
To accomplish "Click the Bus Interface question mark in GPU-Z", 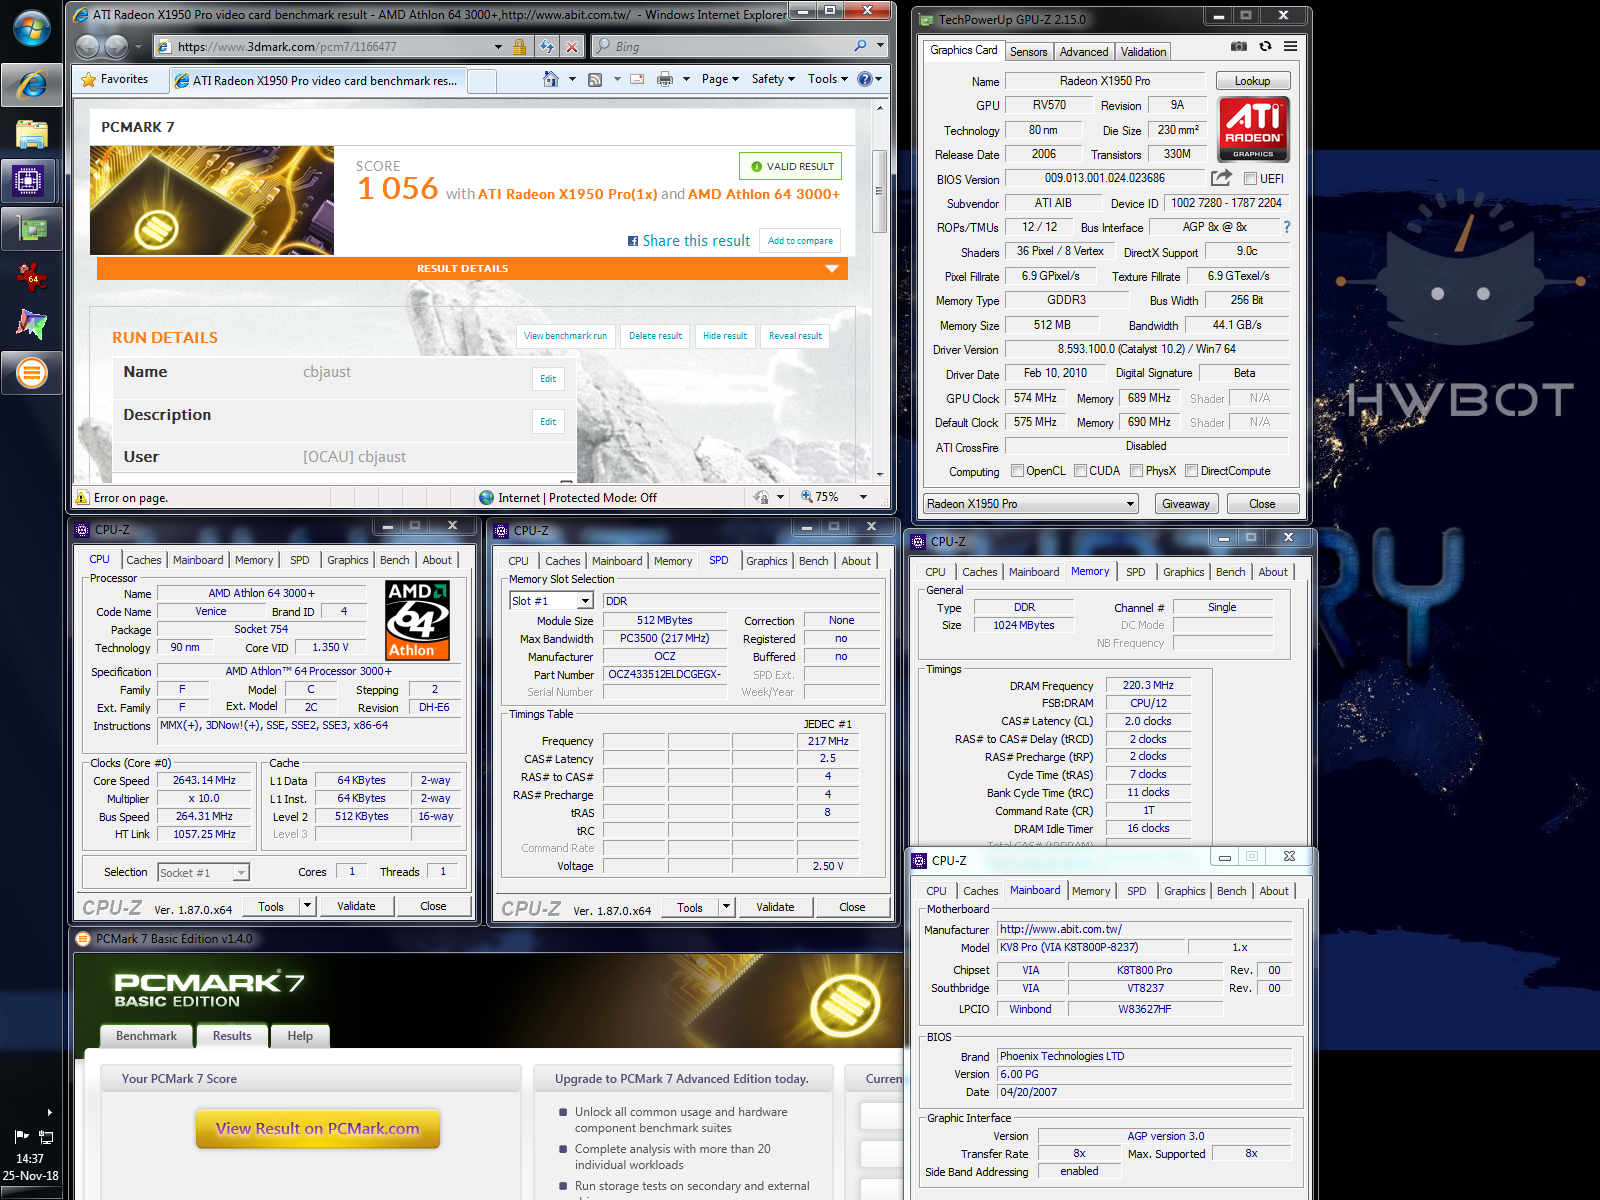I will pyautogui.click(x=1287, y=227).
